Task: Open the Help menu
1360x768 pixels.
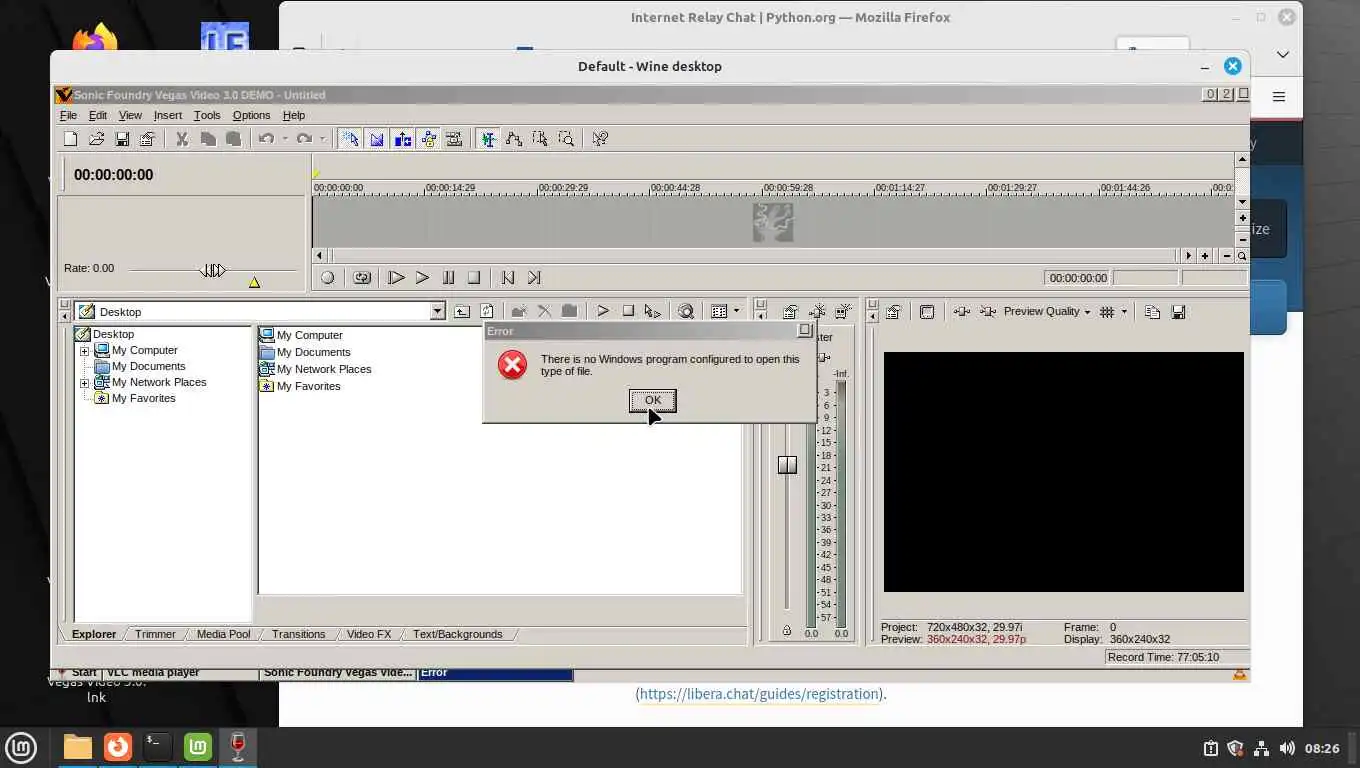Action: coord(294,115)
